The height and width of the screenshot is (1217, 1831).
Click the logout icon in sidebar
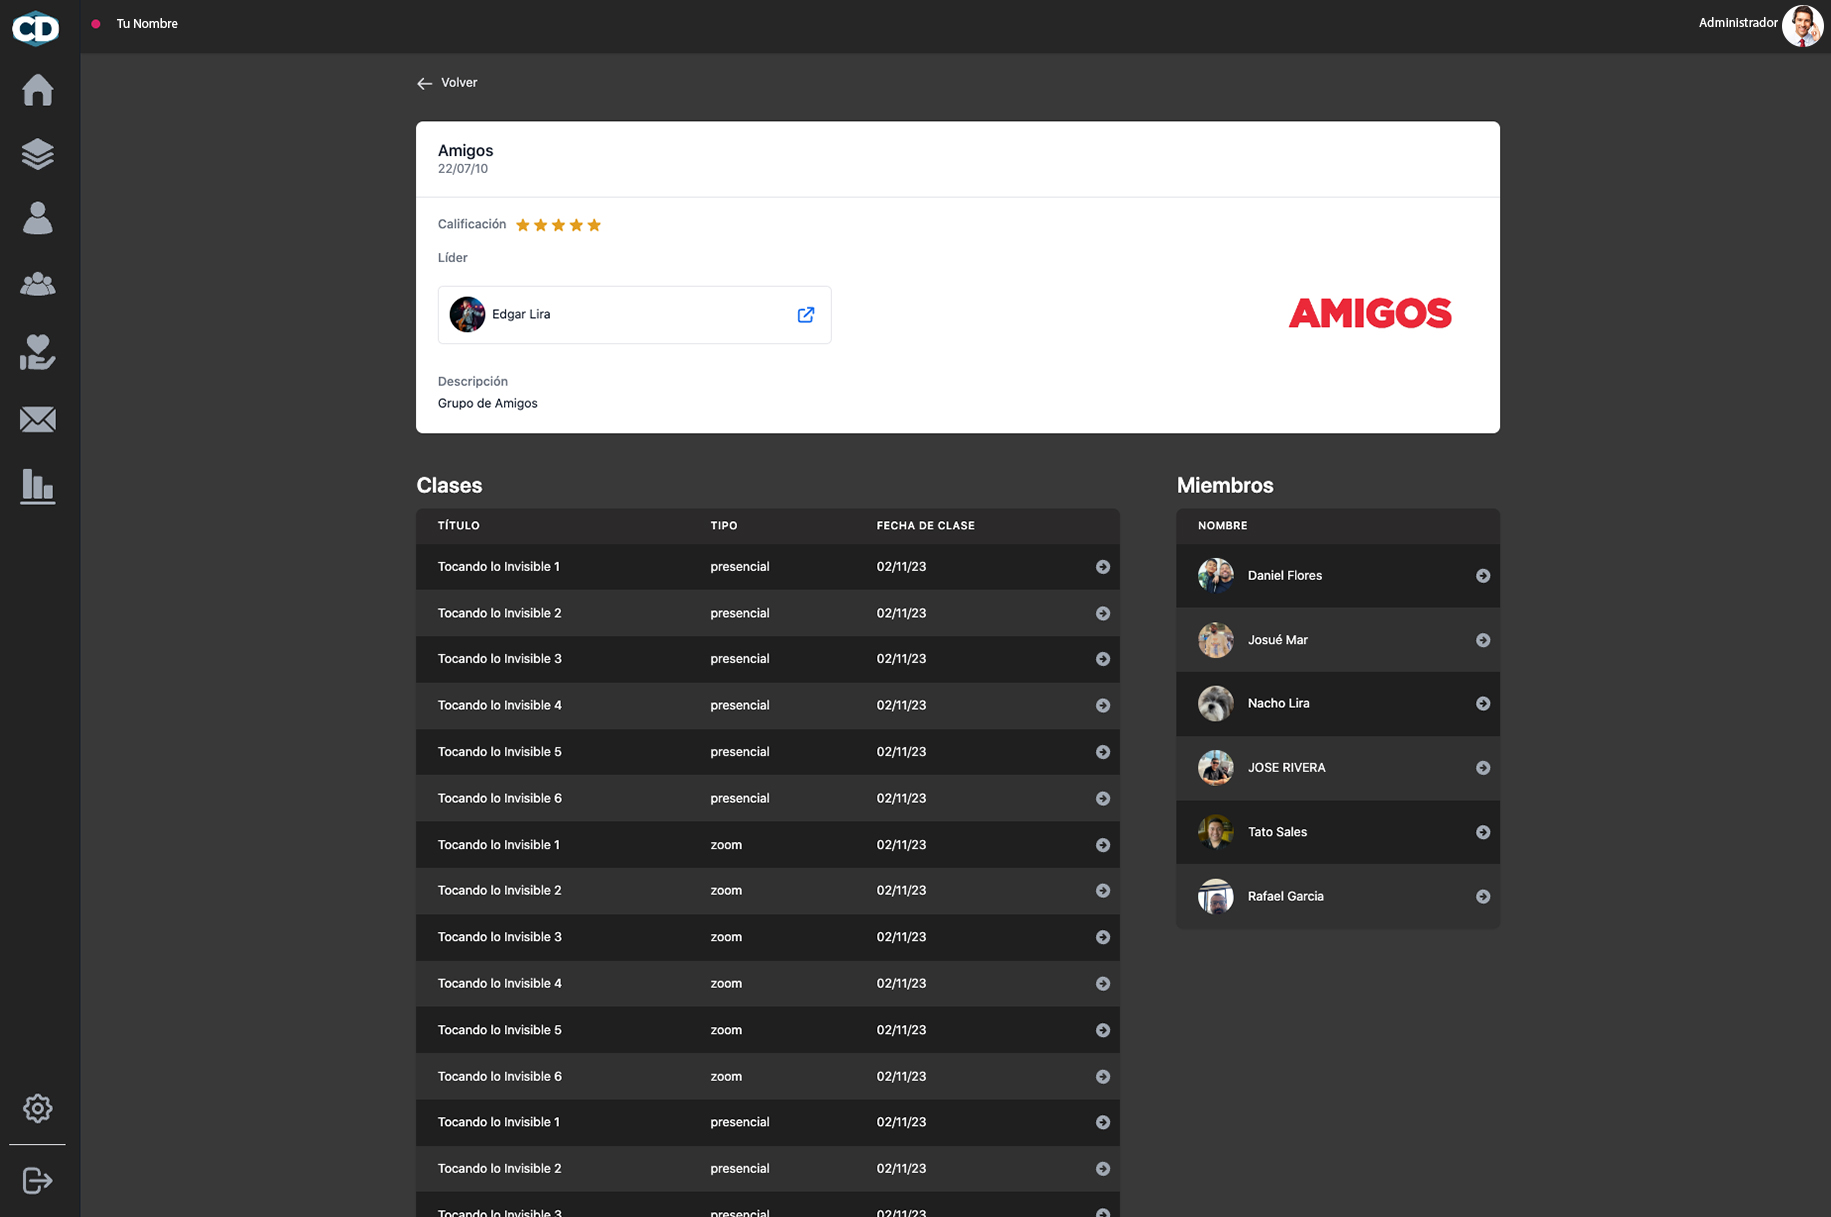38,1181
